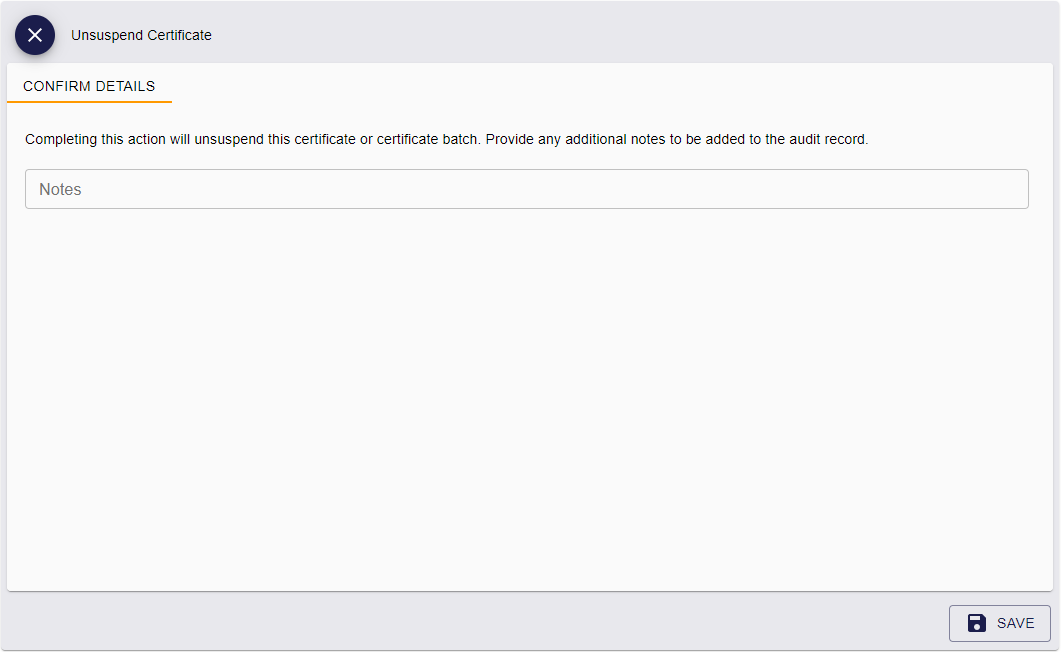The height and width of the screenshot is (652, 1061).
Task: Cancel unsuspend via the dark circular X button
Action: tap(35, 35)
